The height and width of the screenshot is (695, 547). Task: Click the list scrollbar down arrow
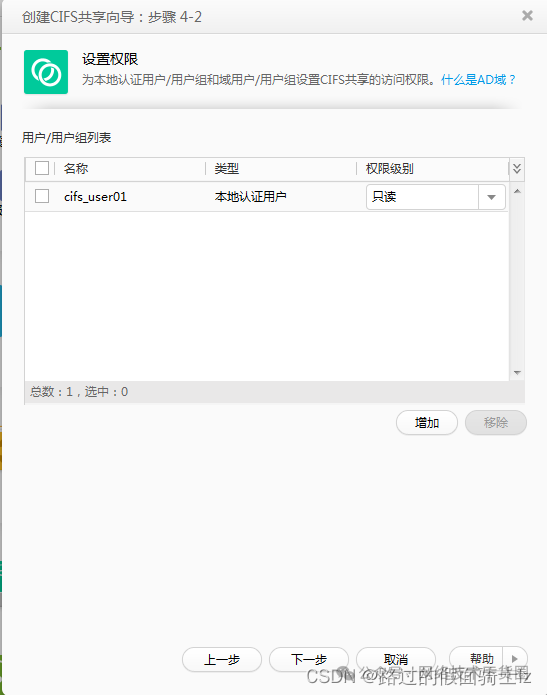click(517, 373)
